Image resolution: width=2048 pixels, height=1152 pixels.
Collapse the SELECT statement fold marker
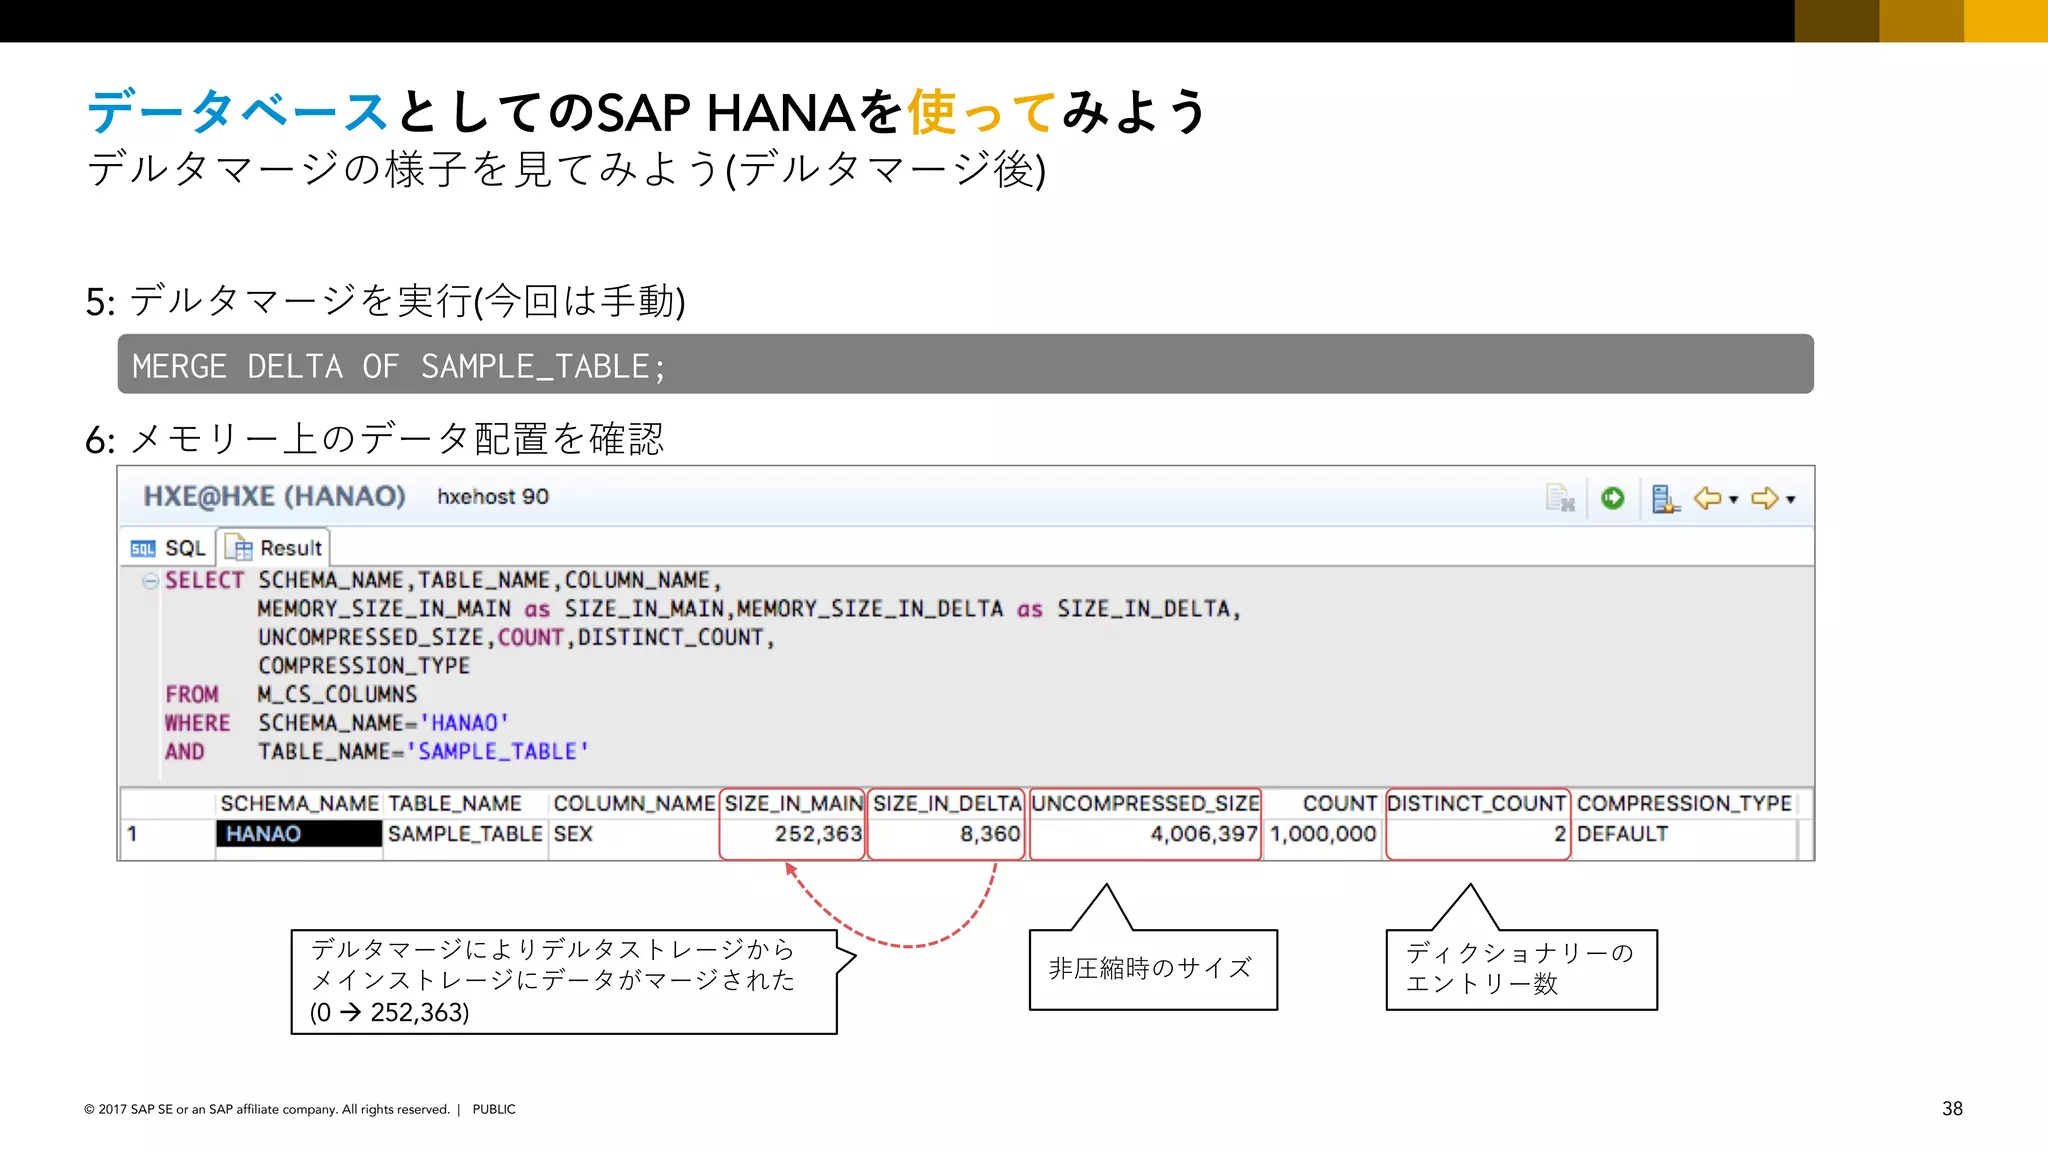coord(150,581)
